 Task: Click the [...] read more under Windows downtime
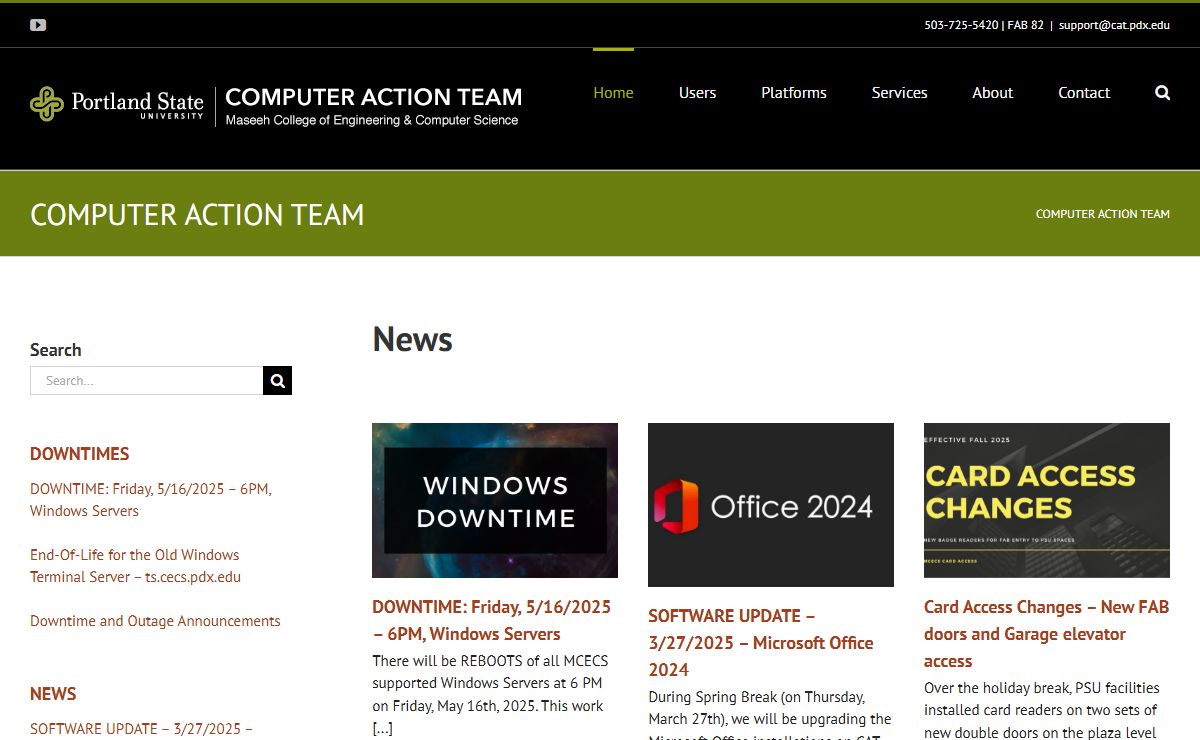coord(382,729)
